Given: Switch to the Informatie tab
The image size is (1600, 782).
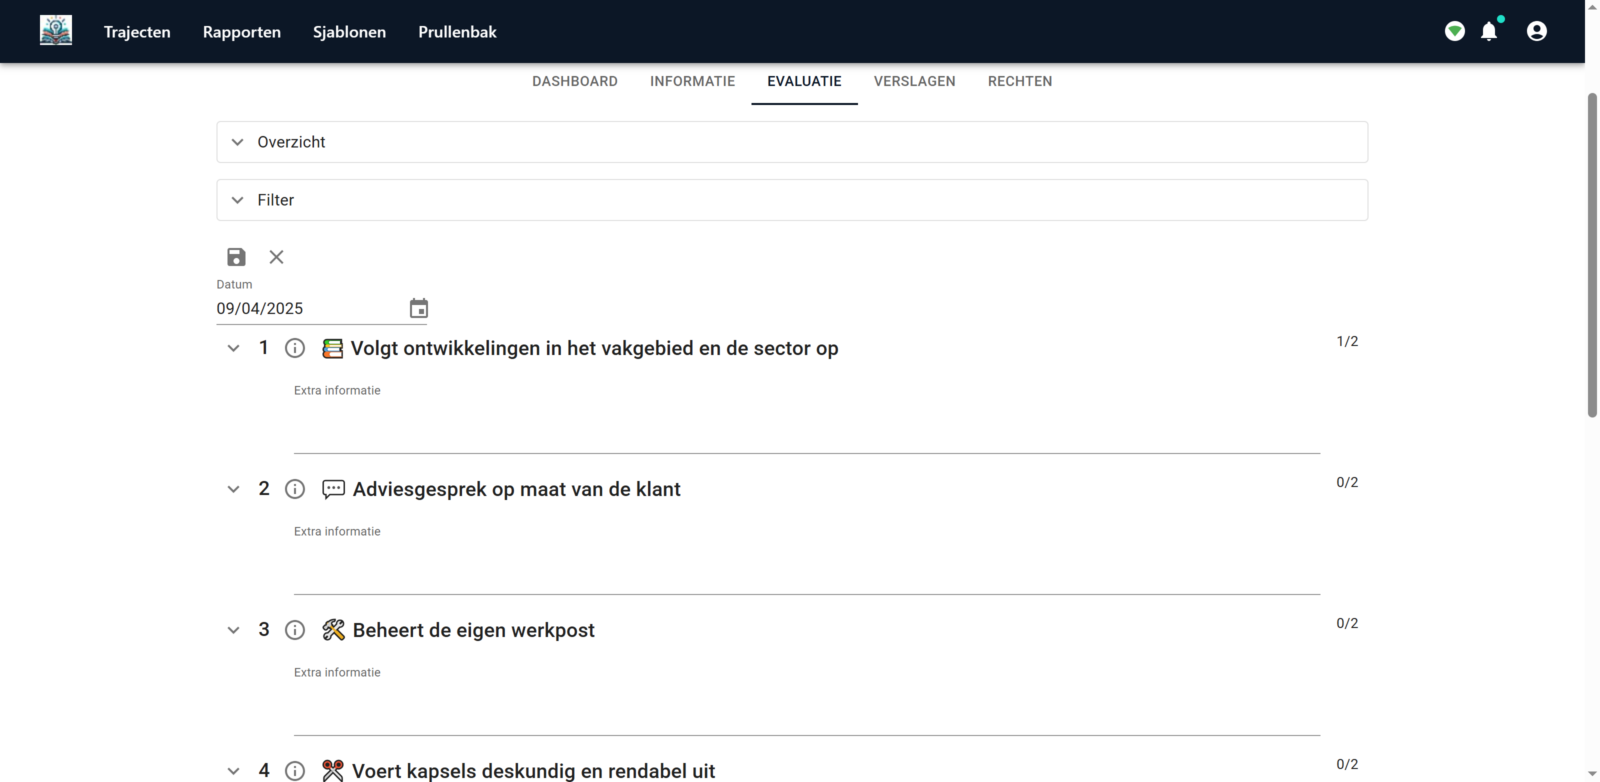Looking at the screenshot, I should pos(692,81).
